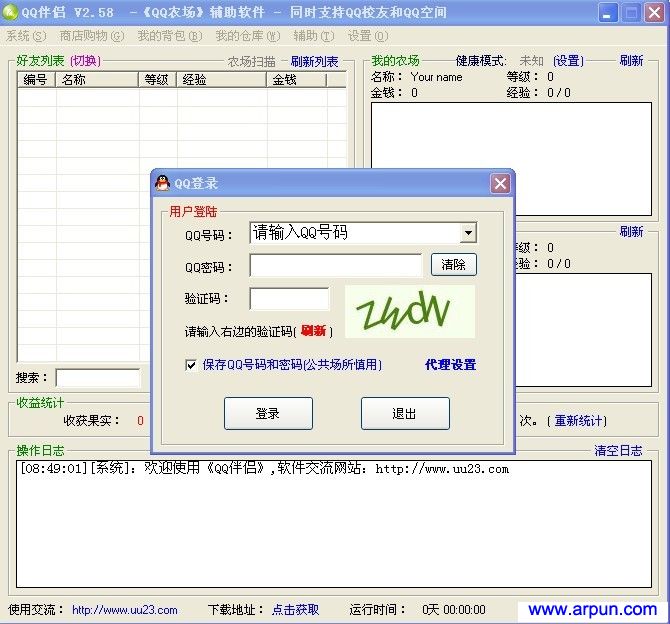Sort by the 等级 column header
Screen dimensions: 670x624
158,79
